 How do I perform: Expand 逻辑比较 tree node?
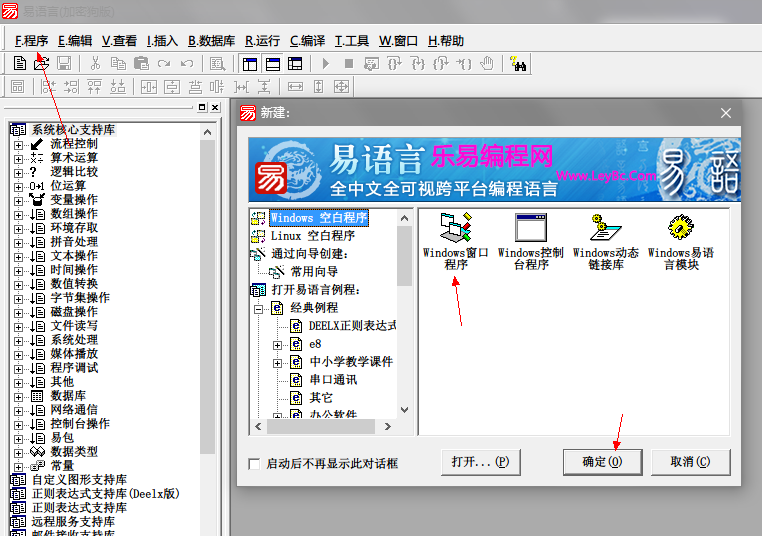click(18, 173)
